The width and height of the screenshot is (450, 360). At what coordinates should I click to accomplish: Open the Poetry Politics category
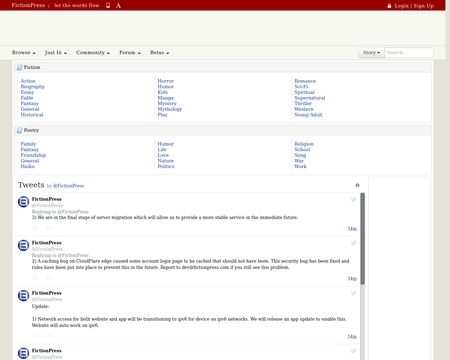pyautogui.click(x=166, y=166)
